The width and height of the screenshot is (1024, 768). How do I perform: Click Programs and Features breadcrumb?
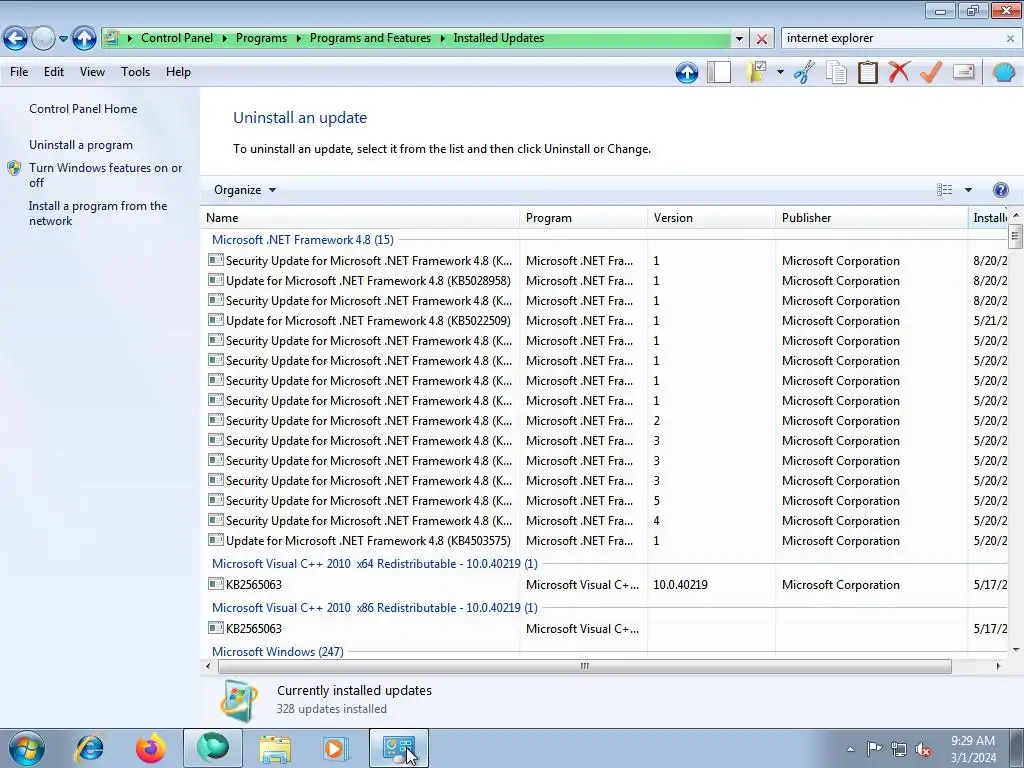370,38
